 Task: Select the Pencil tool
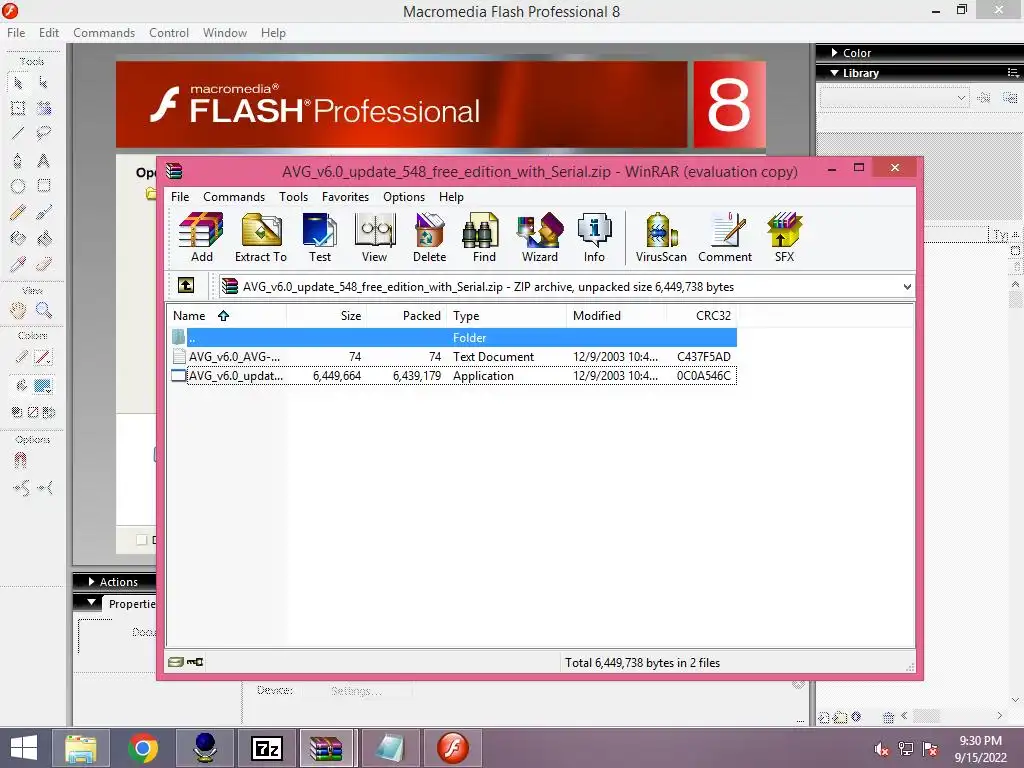click(x=18, y=212)
